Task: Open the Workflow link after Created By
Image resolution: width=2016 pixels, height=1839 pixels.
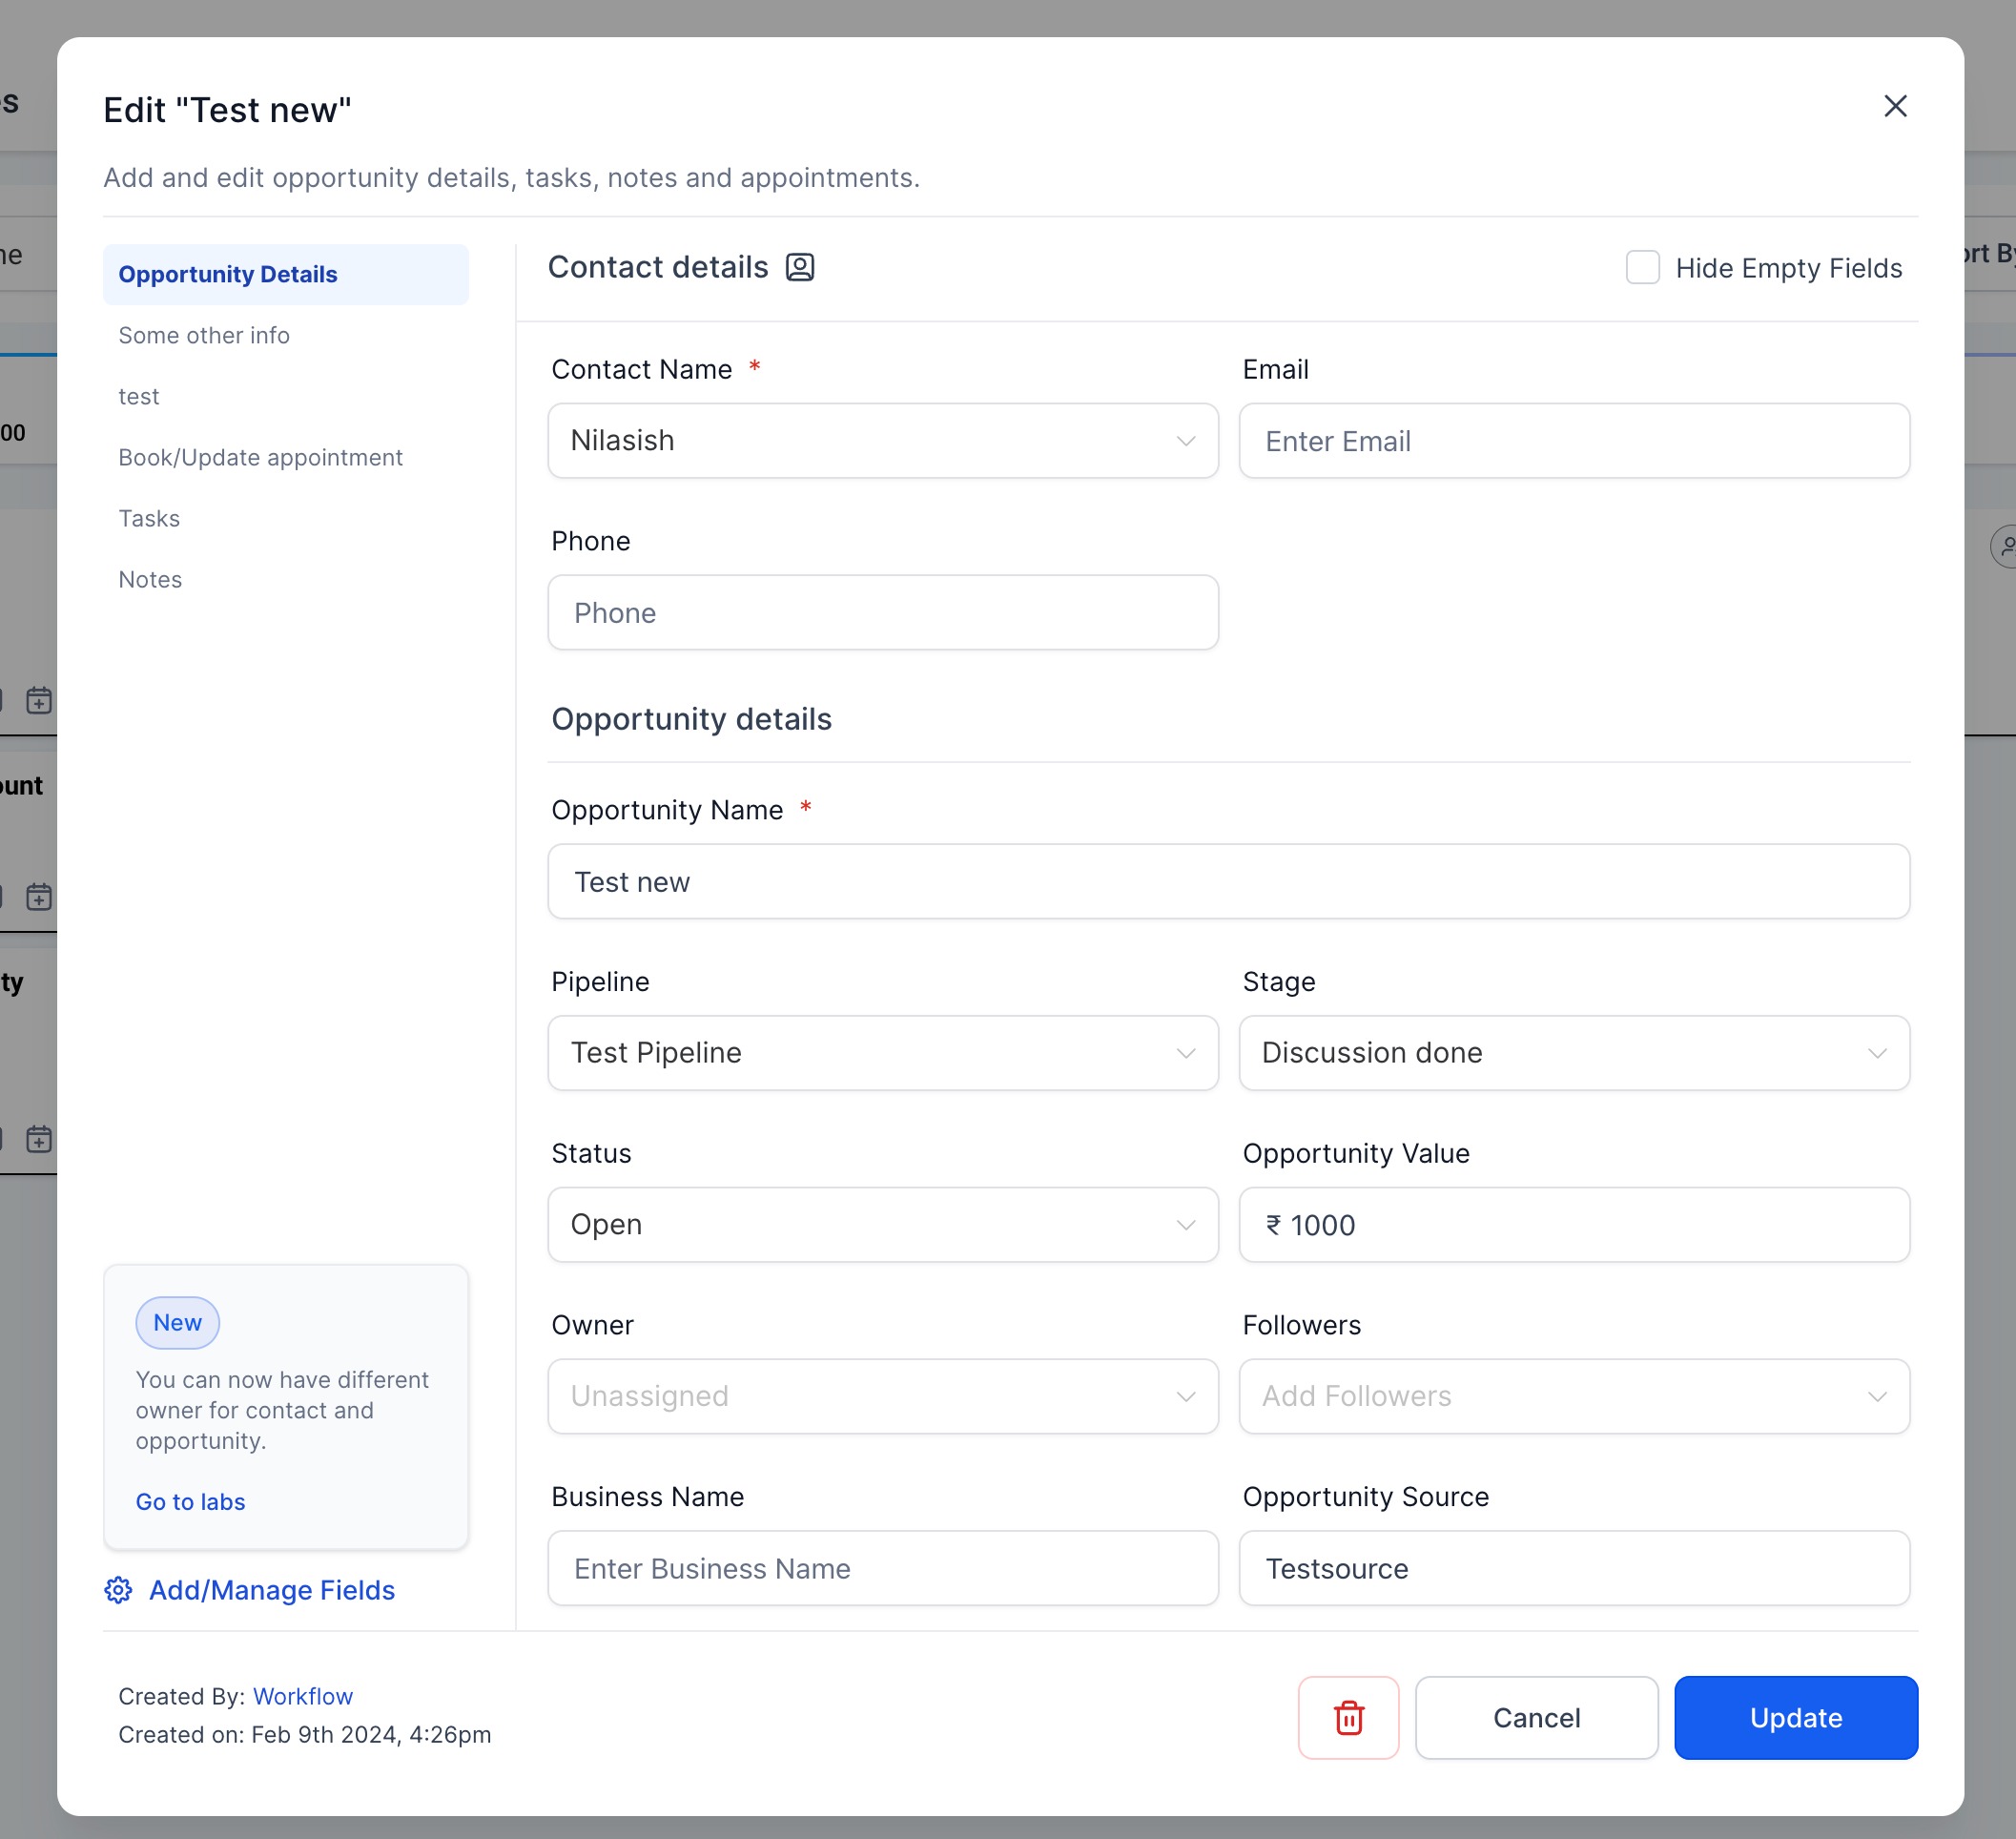Action: pyautogui.click(x=302, y=1696)
